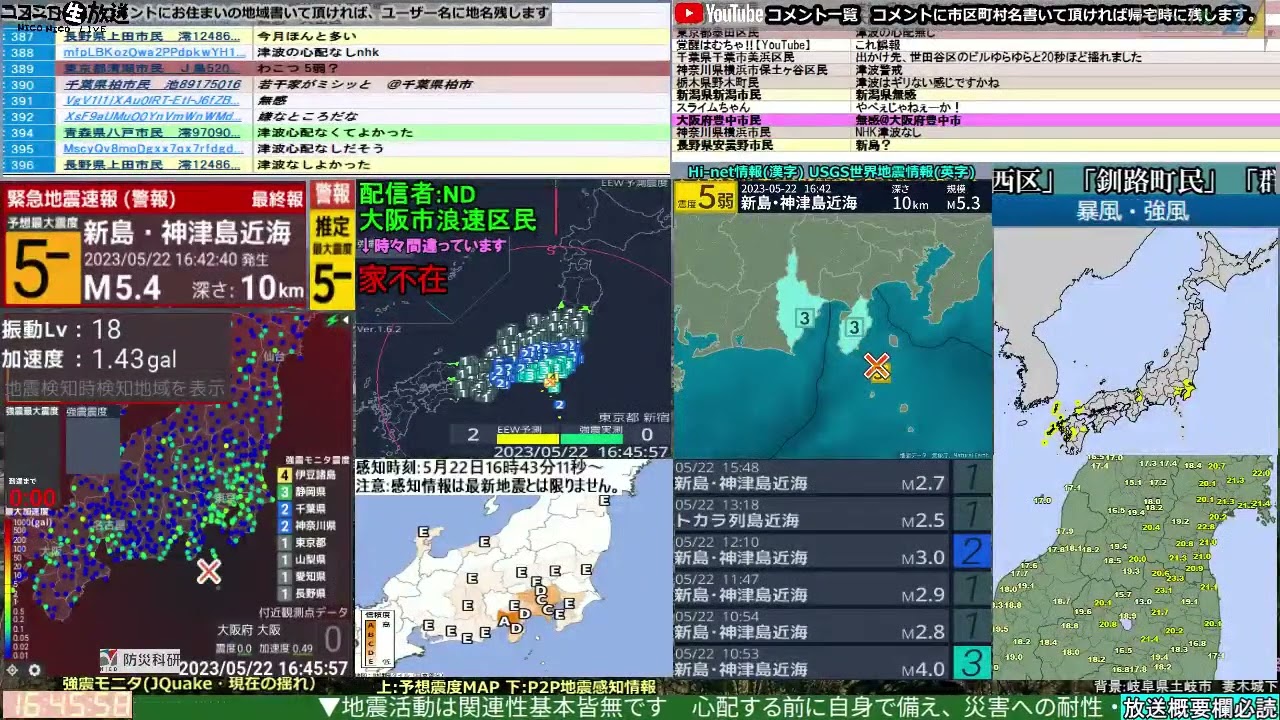Viewport: 1280px width, 720px height.
Task: Click the 地震検知時検知地域を表示 label
Action: (x=115, y=388)
